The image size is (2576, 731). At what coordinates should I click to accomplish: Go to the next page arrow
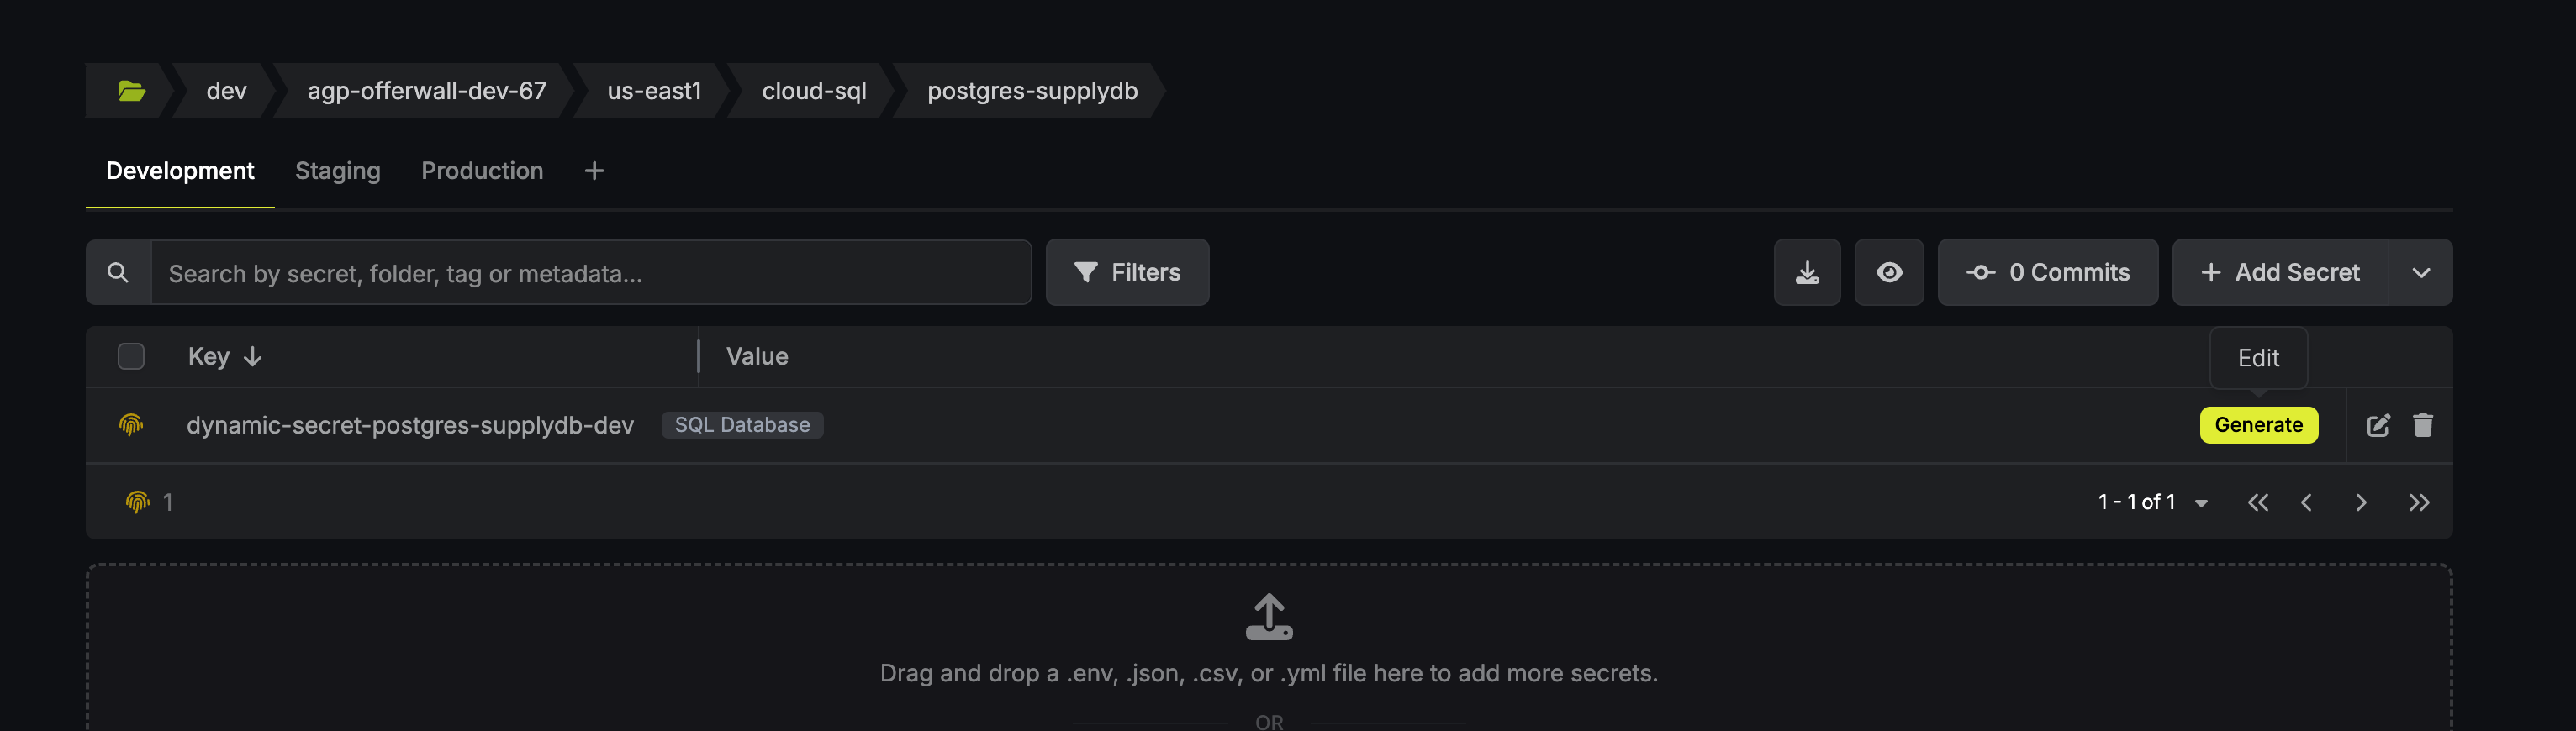[x=2360, y=503]
